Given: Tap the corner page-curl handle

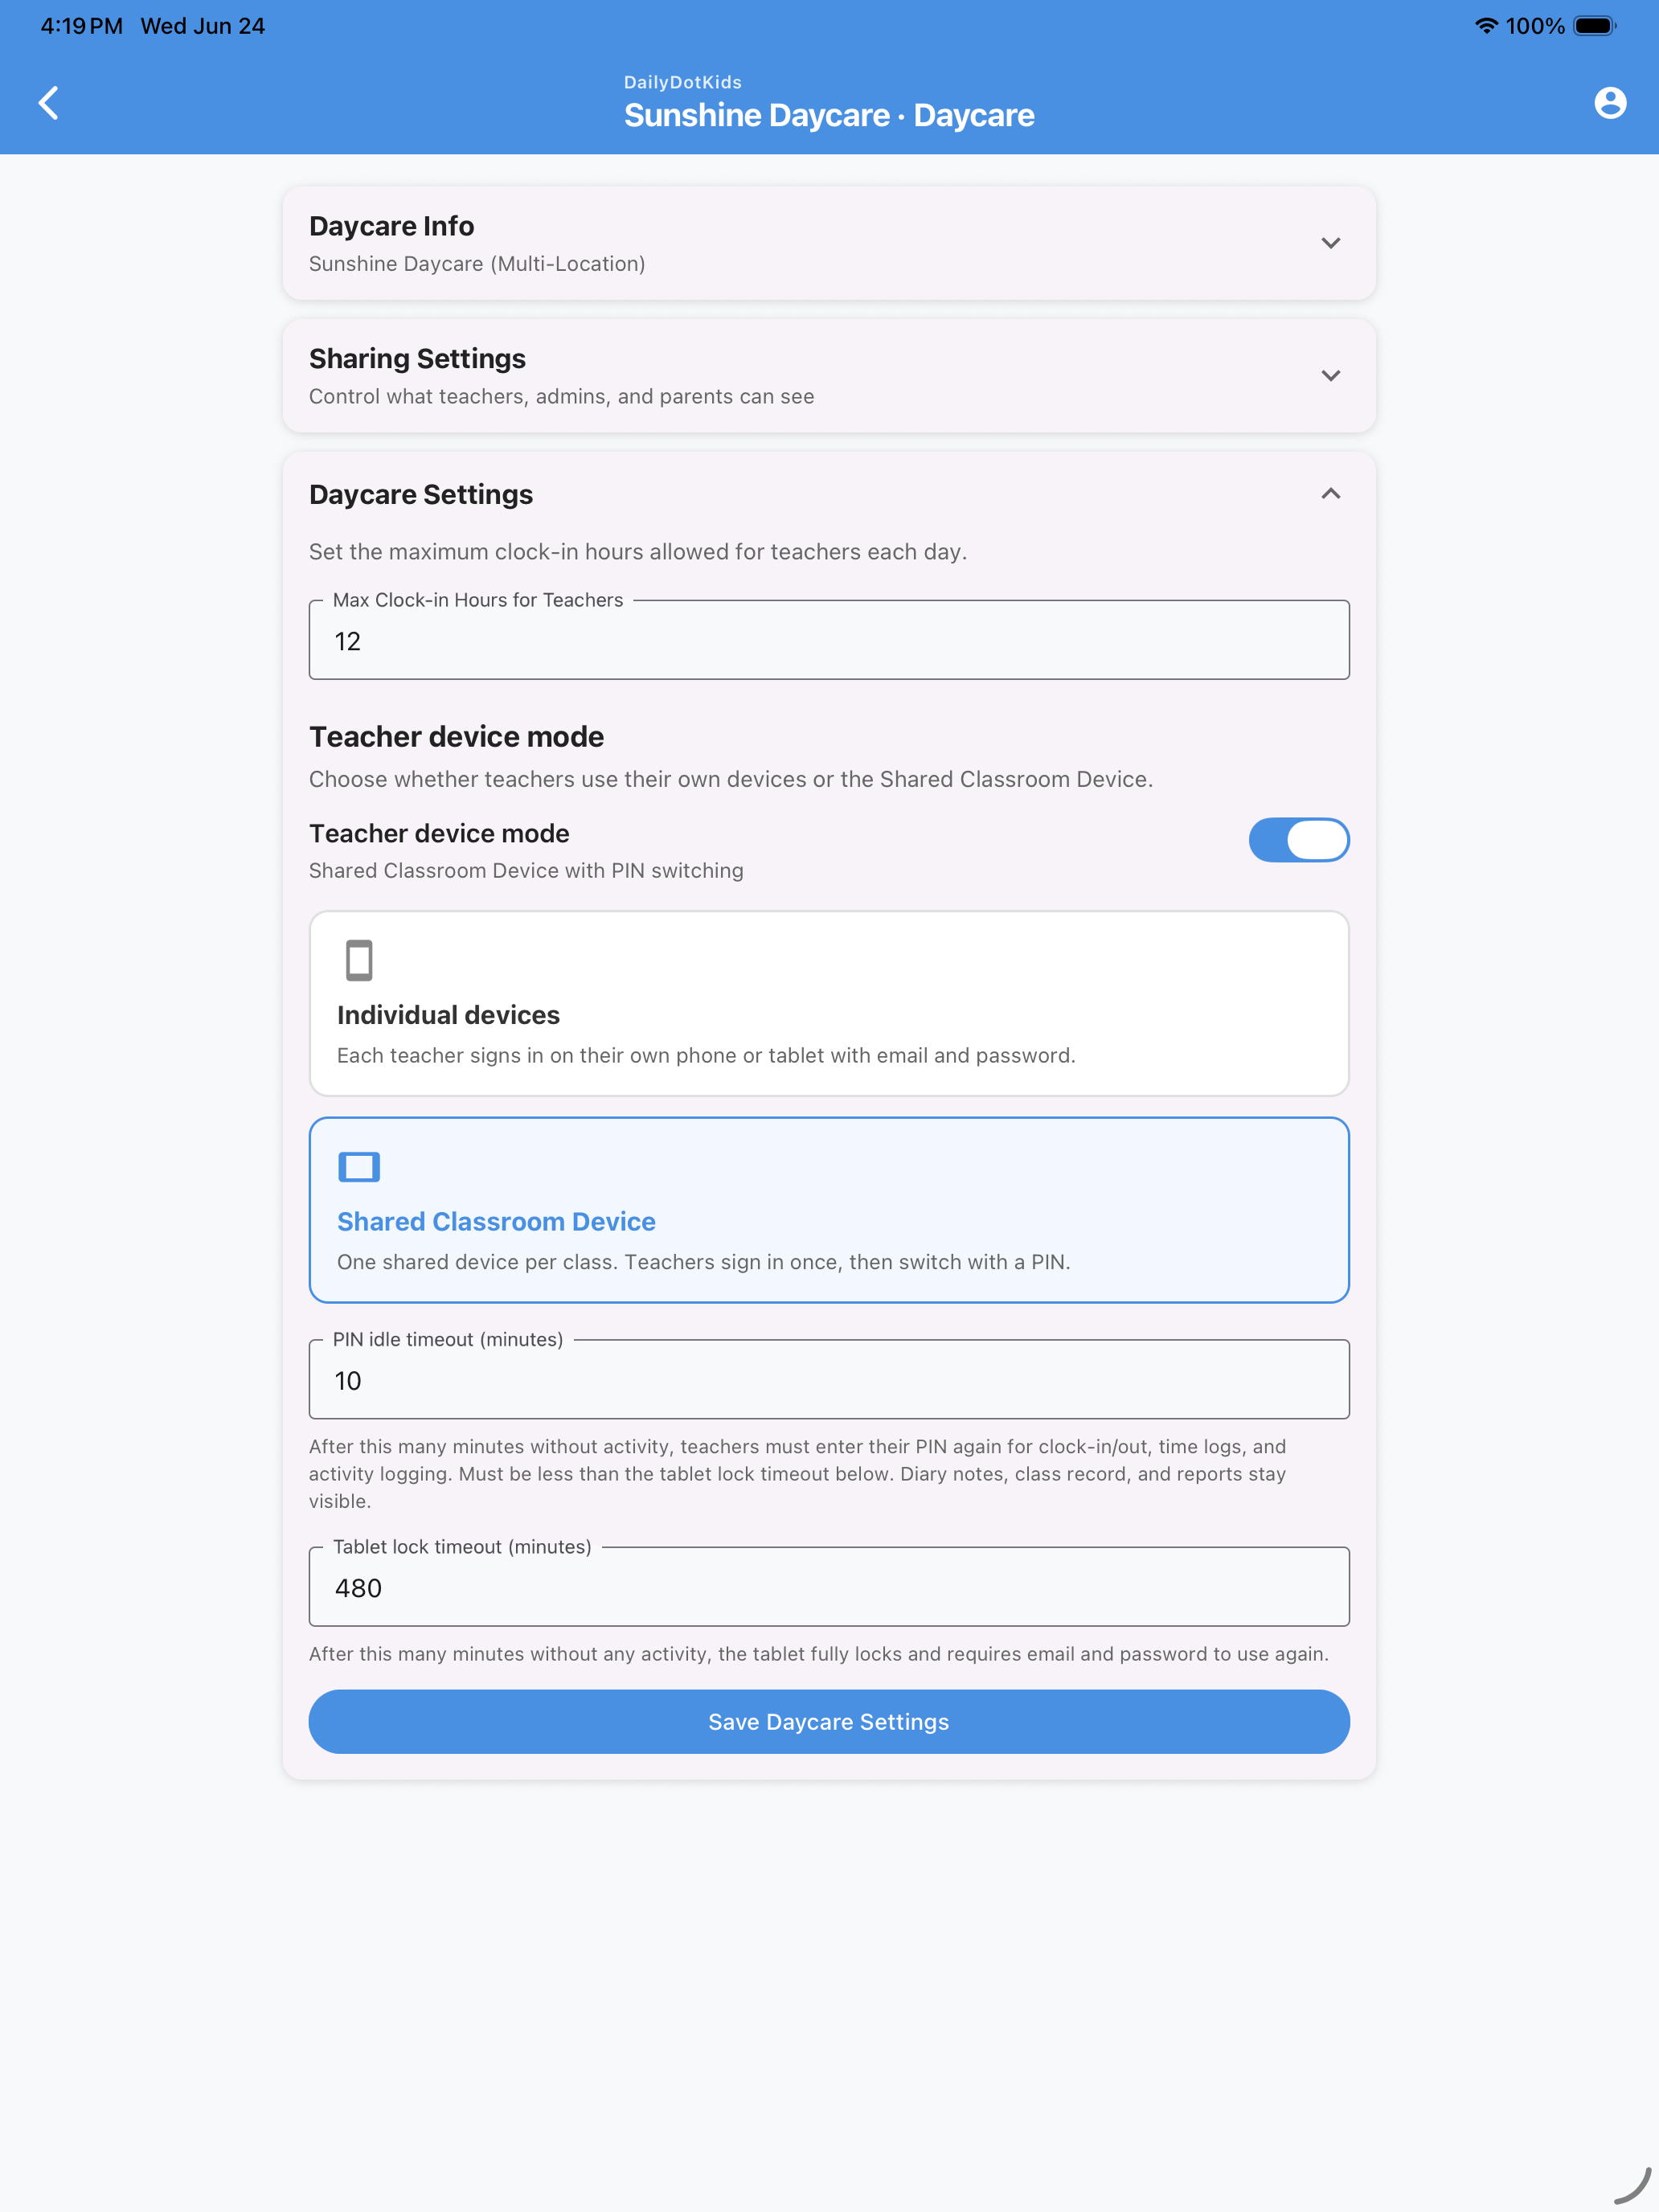Looking at the screenshot, I should pyautogui.click(x=1632, y=2186).
